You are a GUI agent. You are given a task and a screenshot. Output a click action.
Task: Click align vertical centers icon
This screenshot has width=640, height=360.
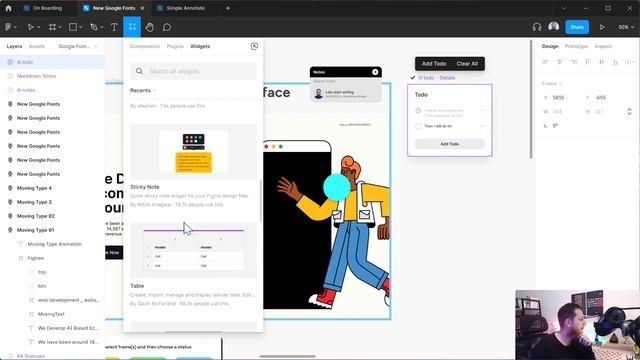(601, 62)
